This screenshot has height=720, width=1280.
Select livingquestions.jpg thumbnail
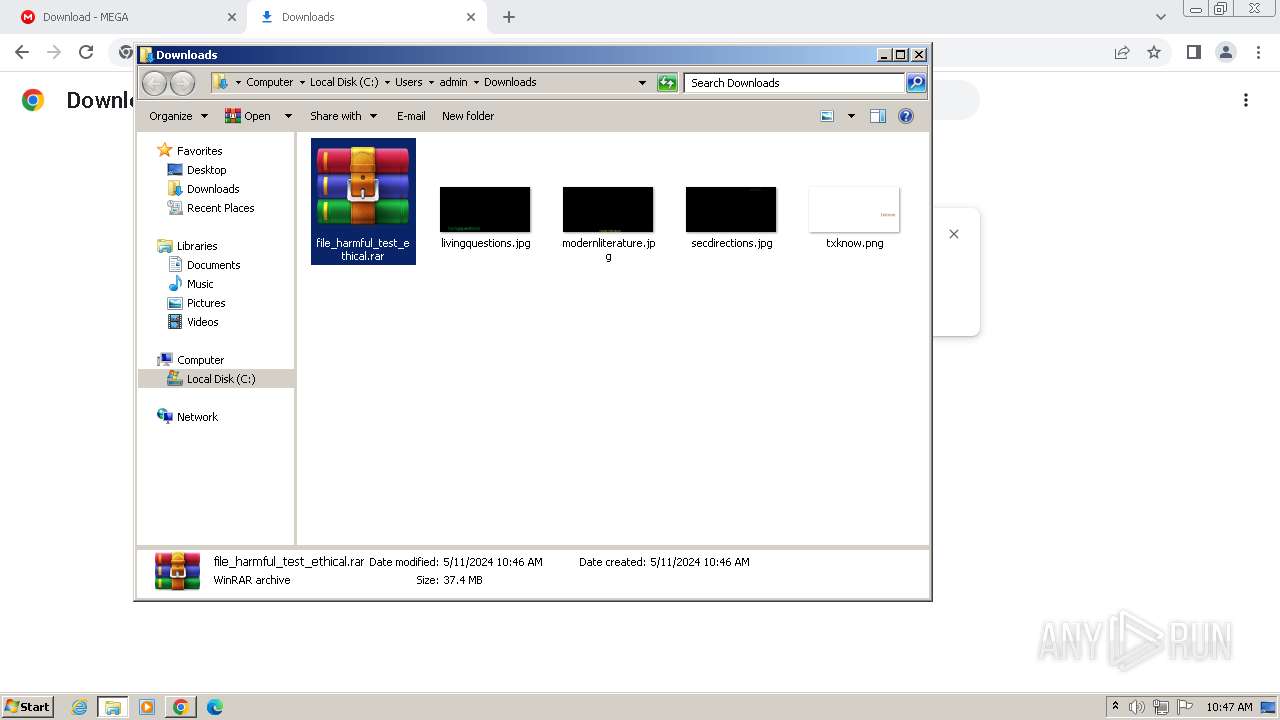click(485, 209)
